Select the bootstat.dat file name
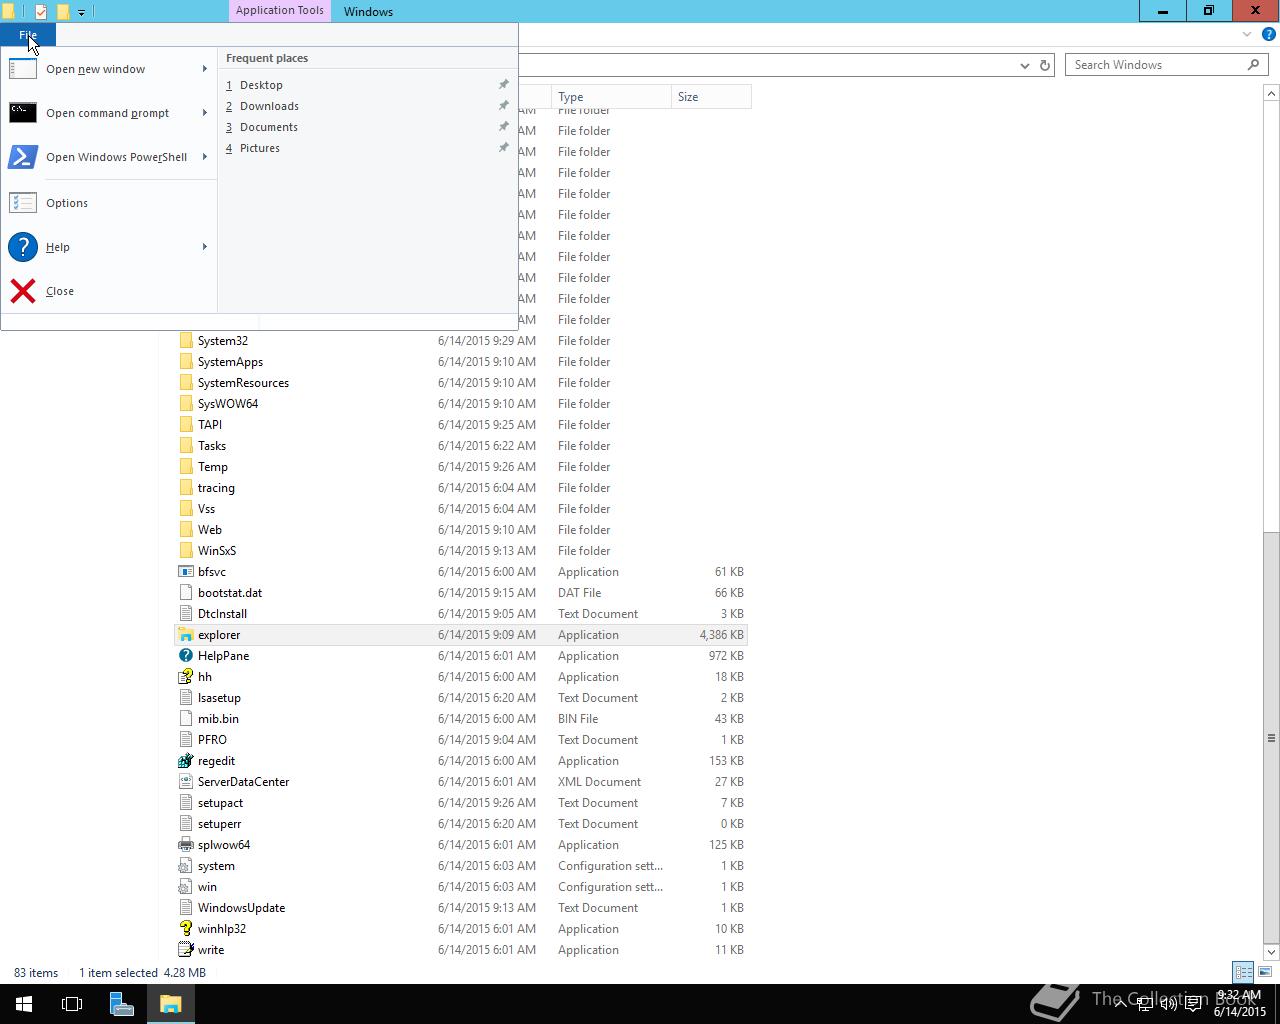Screen dimensions: 1280x1024 coord(230,593)
